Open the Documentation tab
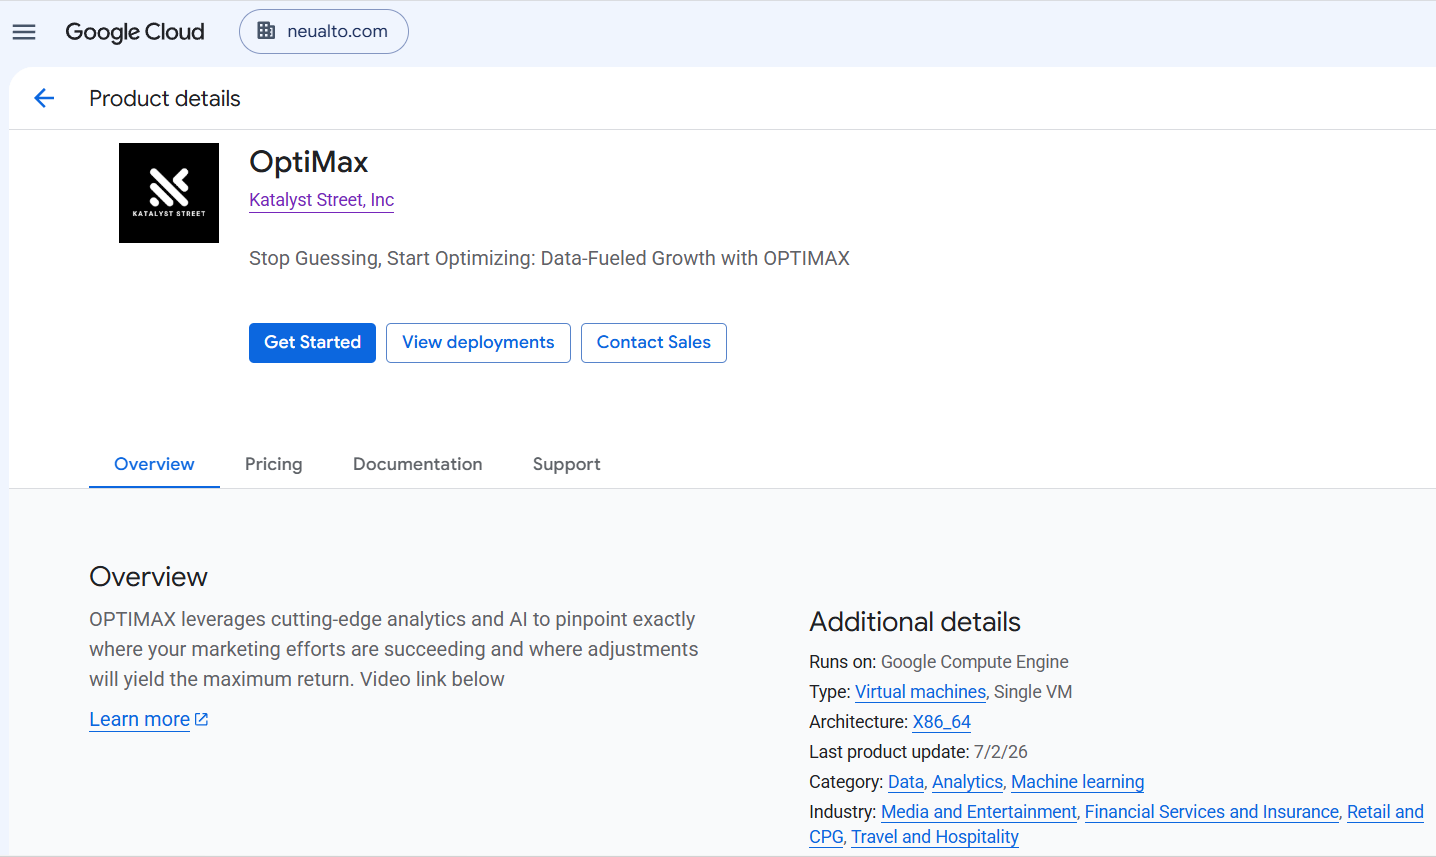Viewport: 1436px width, 857px height. click(418, 464)
